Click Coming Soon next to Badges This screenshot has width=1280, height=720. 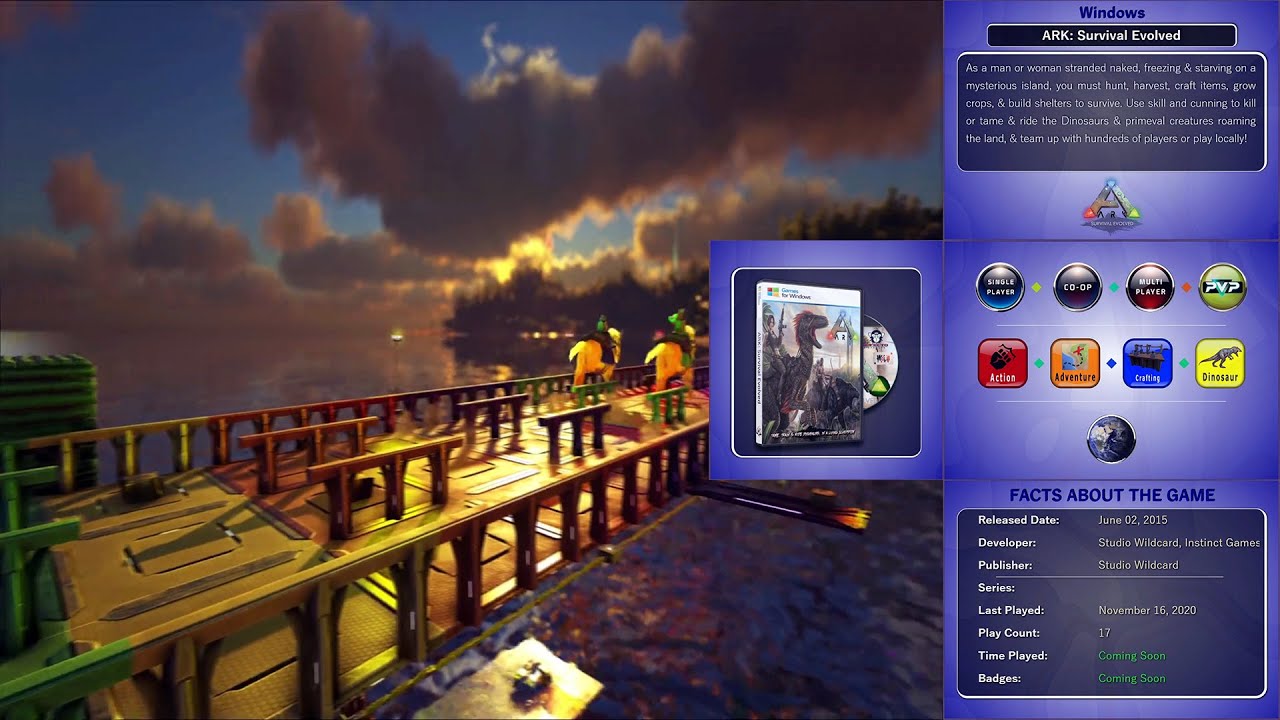[1132, 678]
